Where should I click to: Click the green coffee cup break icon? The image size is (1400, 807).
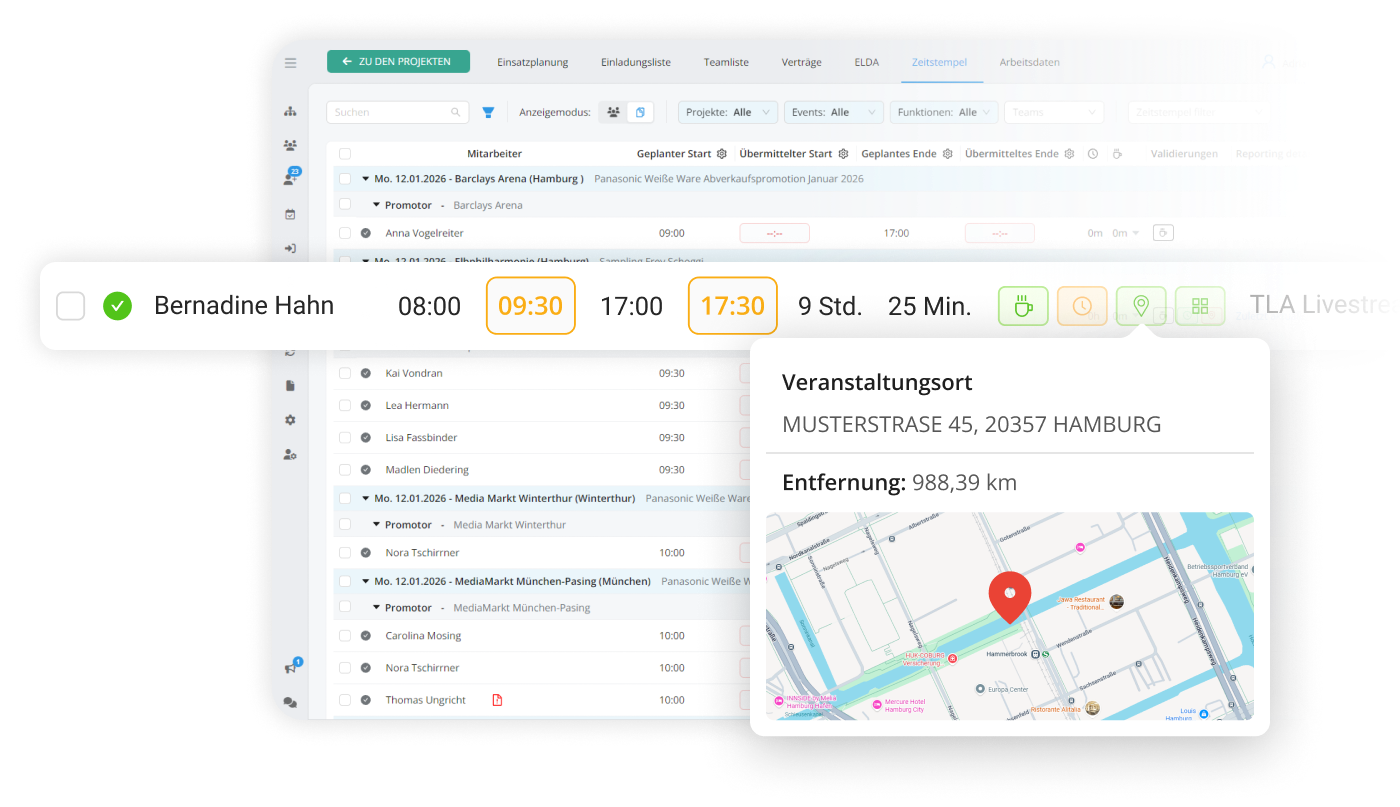click(1023, 306)
